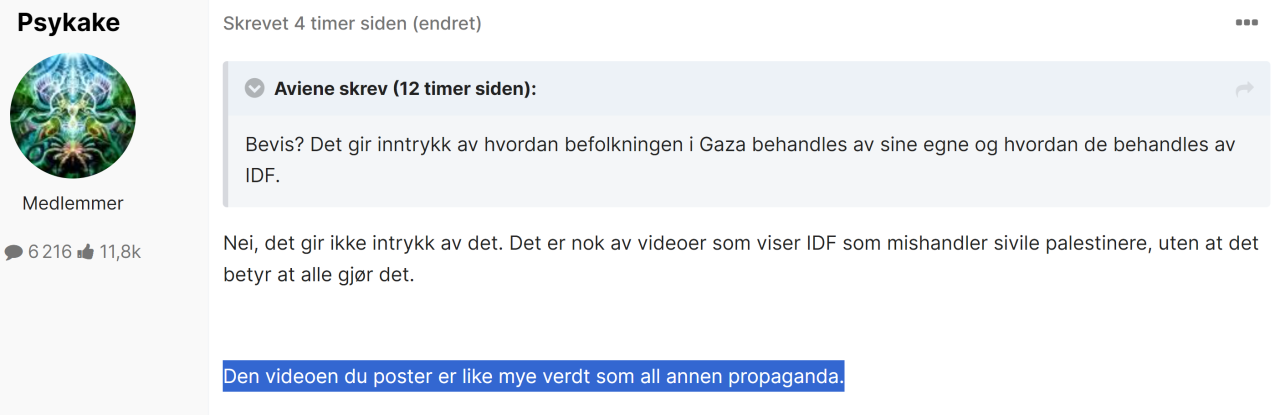Open Psykake's profile via the username
This screenshot has width=1280, height=415.
(x=69, y=22)
